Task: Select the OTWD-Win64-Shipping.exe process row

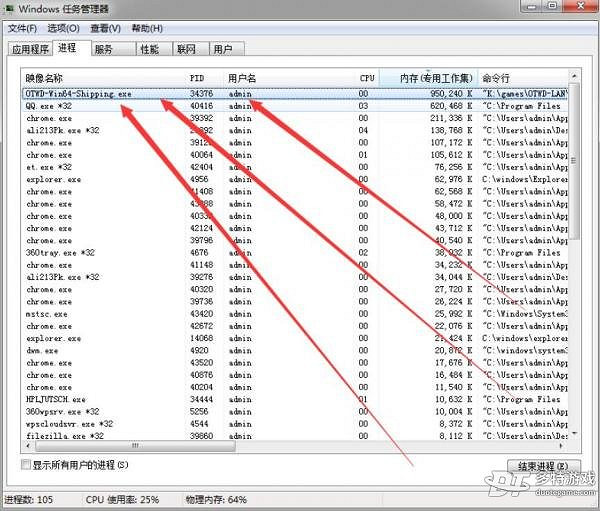Action: [x=295, y=94]
